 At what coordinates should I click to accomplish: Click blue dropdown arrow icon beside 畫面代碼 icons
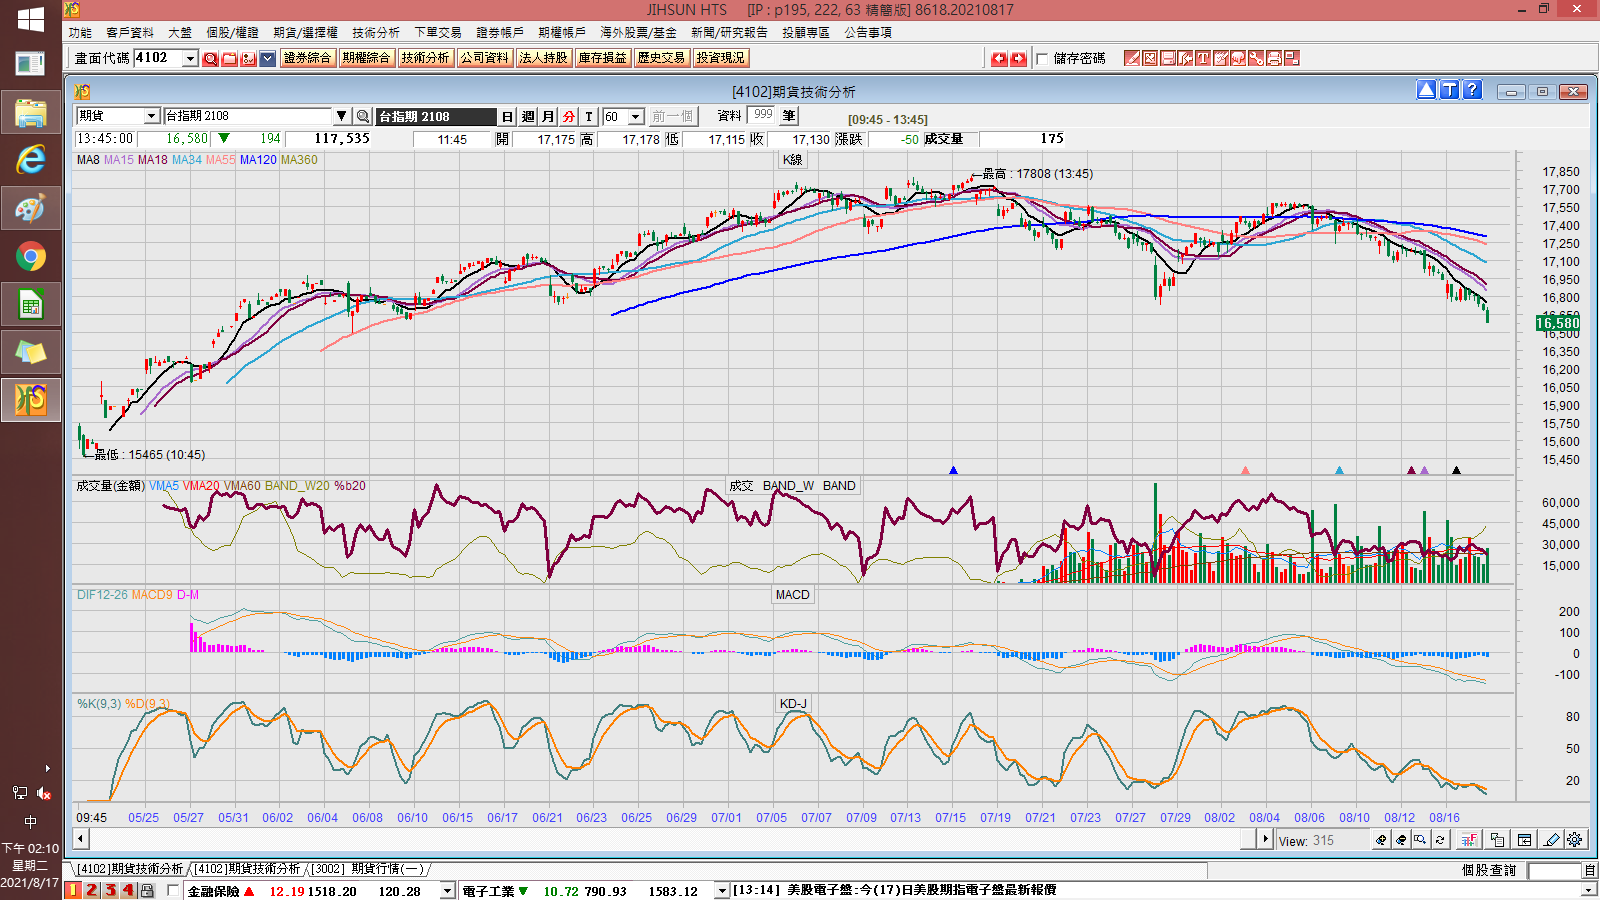(267, 59)
